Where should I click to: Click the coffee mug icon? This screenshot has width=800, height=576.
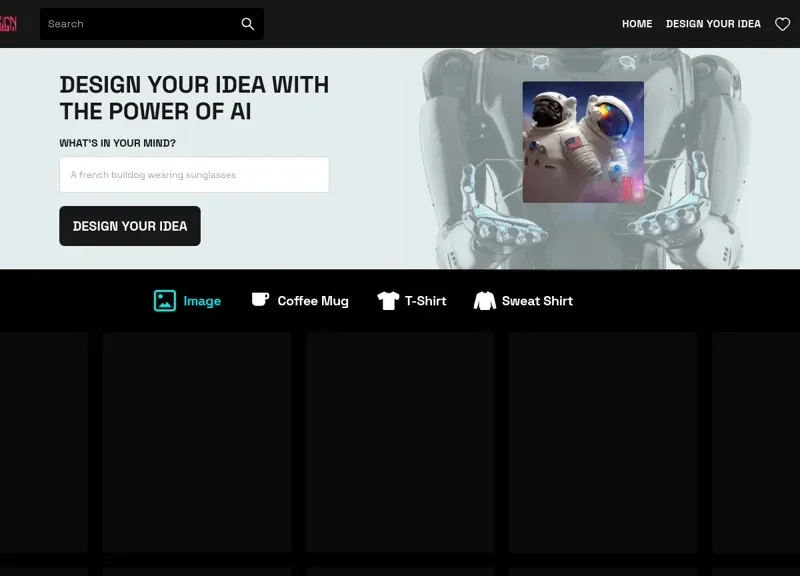[x=260, y=300]
